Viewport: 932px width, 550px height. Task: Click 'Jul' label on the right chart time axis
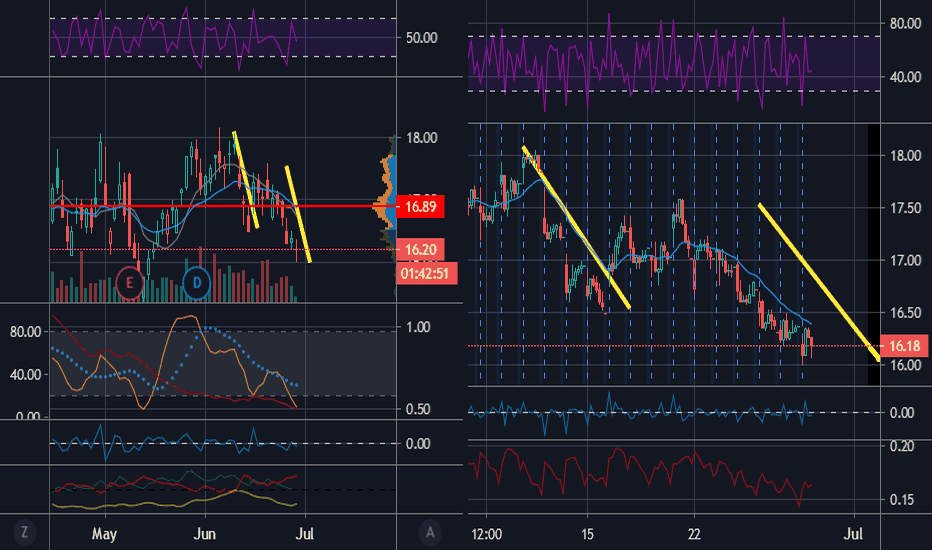pos(853,533)
